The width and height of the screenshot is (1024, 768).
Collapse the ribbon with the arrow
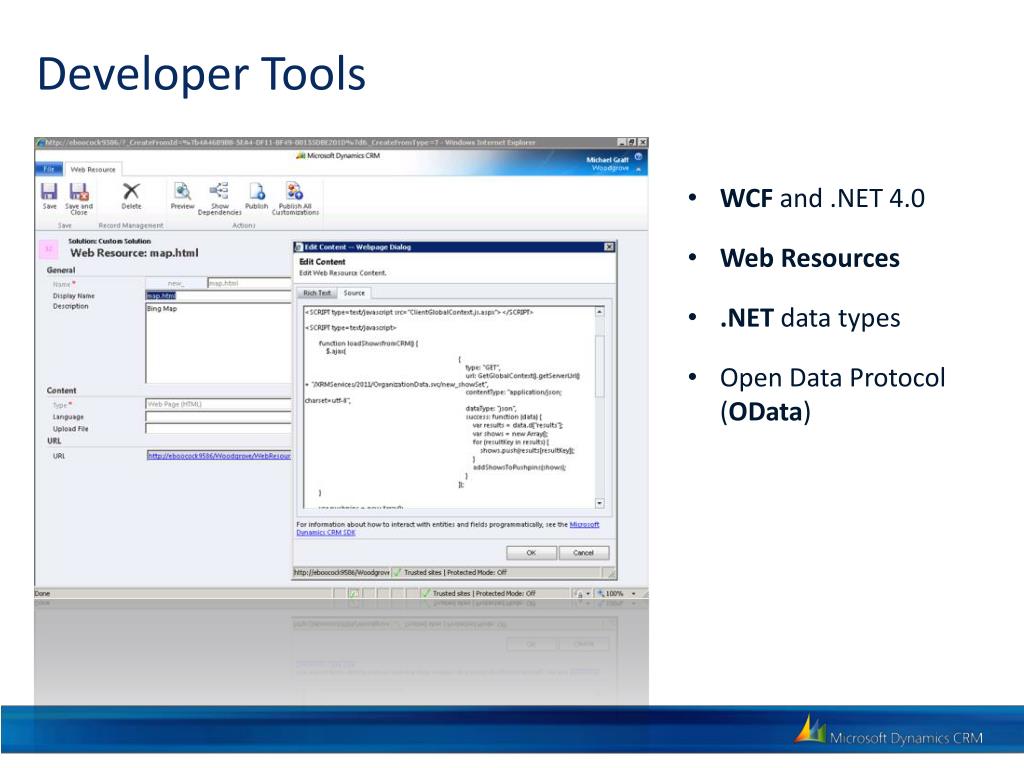638,169
